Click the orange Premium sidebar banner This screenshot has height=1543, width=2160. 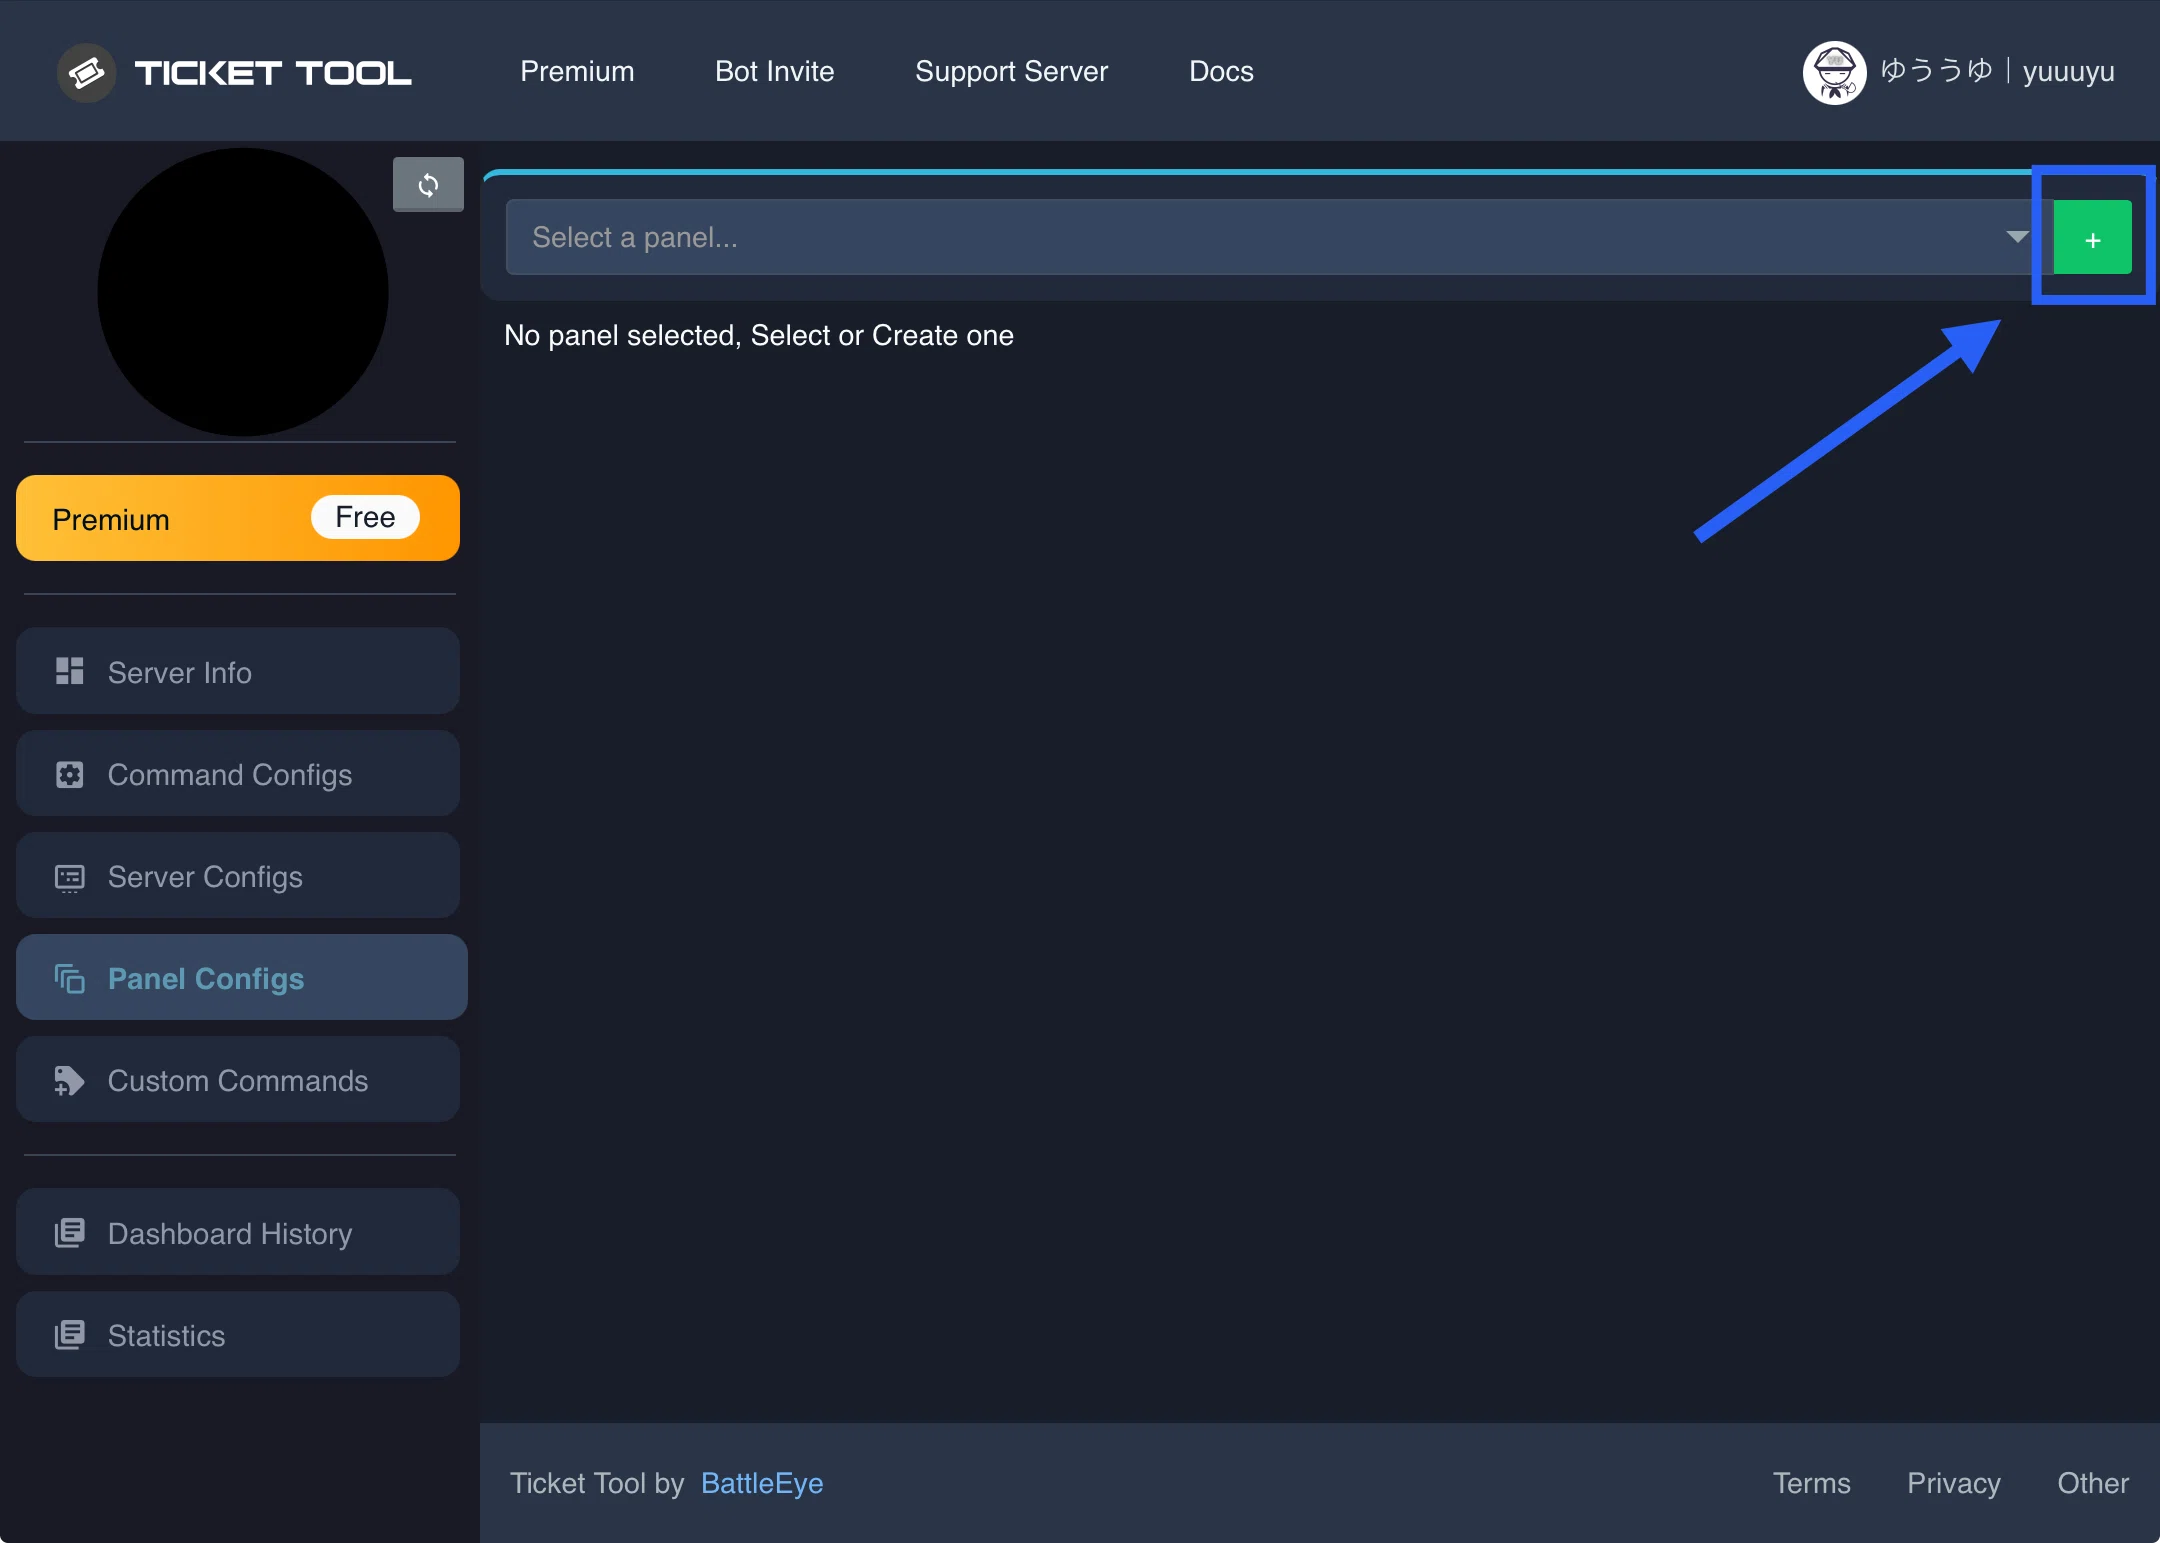point(238,518)
